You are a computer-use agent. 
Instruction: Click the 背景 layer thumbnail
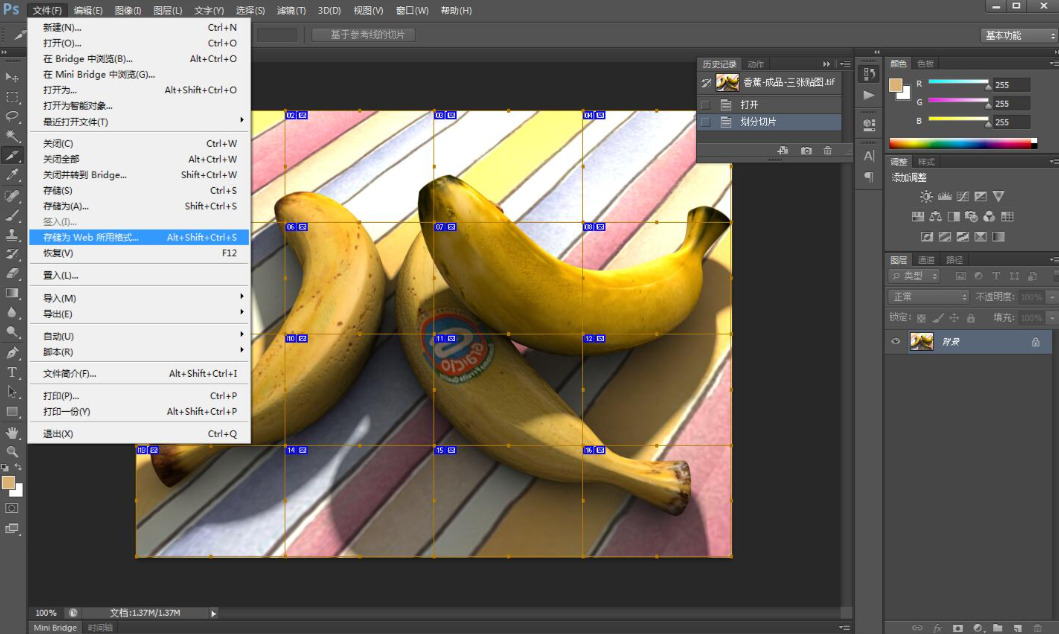(921, 342)
